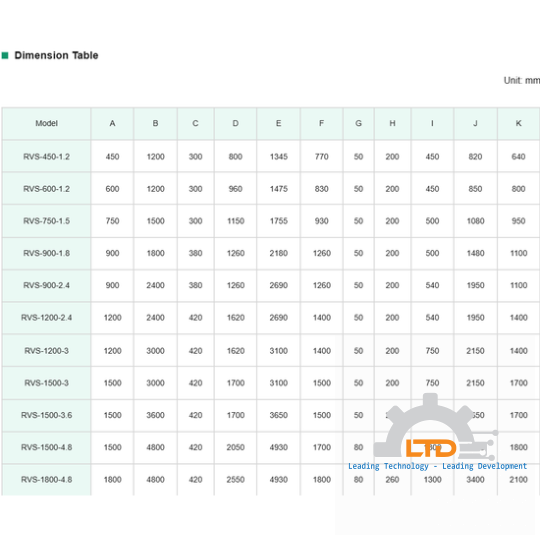
Task: Select the RVS-900-1.8 model cell
Action: (46, 253)
